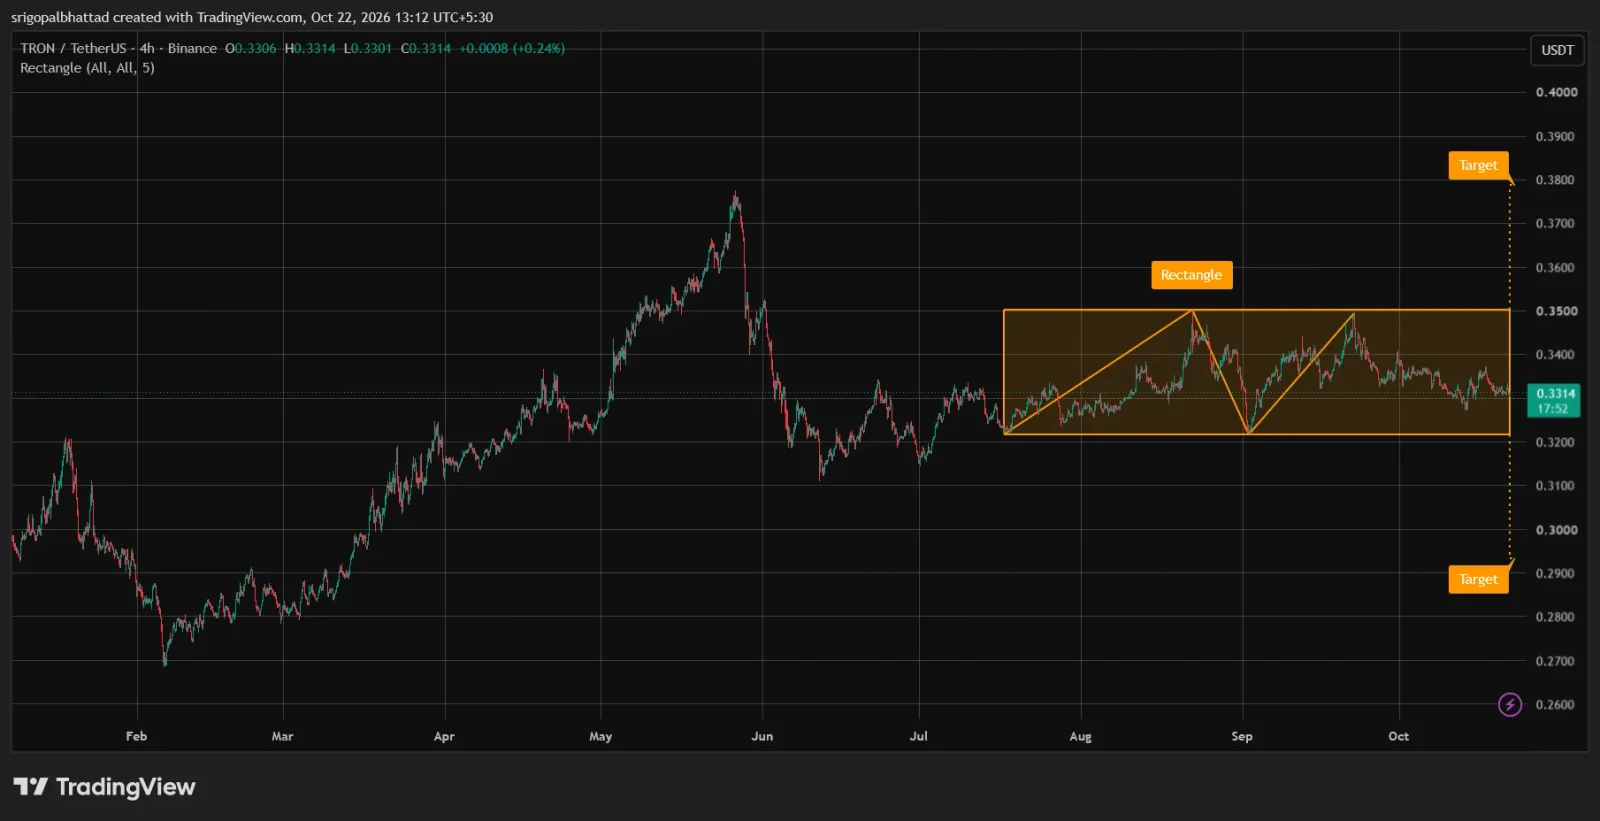Click the Binance exchange name in legend
The width and height of the screenshot is (1600, 821).
(192, 48)
